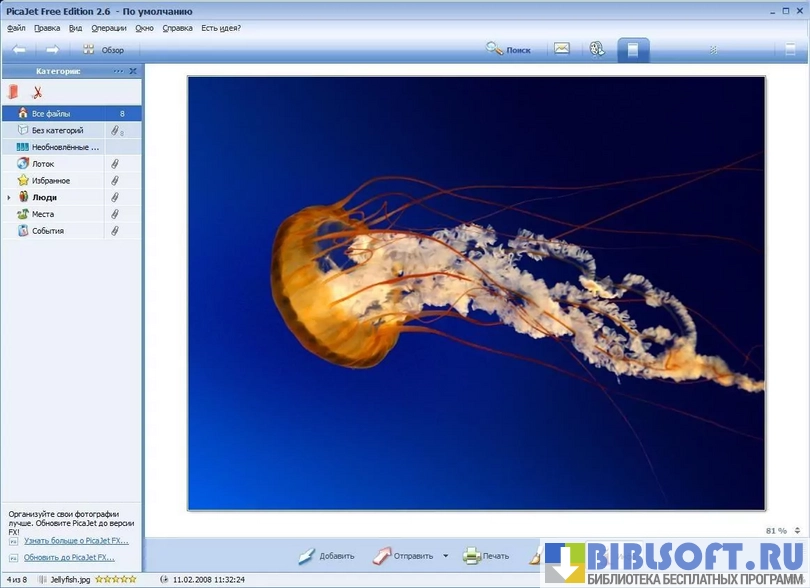Open the Обзор thumbnail overview
Screen dimensions: 810x588
click(104, 50)
